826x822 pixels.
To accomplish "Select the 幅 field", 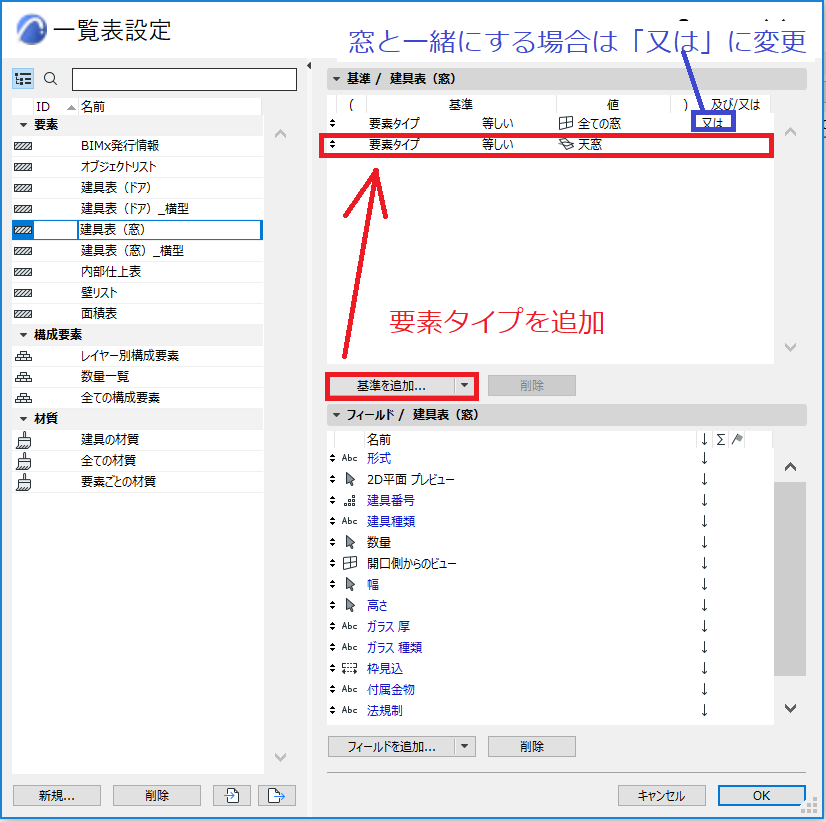I will tap(373, 585).
